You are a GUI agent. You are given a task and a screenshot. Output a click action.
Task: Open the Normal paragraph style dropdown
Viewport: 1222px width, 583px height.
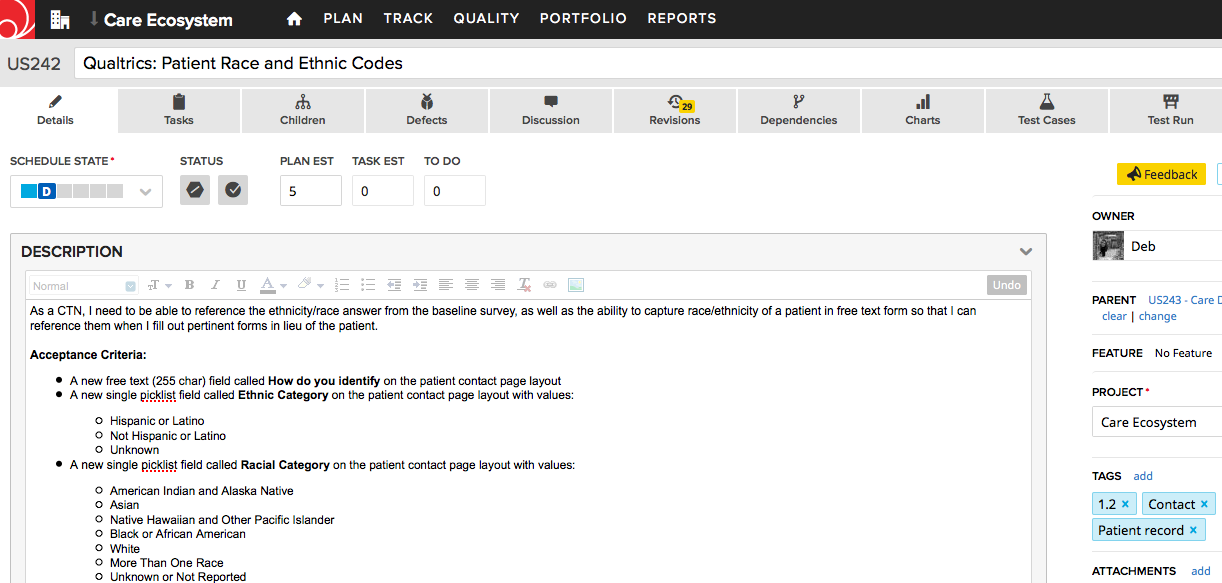click(x=83, y=286)
